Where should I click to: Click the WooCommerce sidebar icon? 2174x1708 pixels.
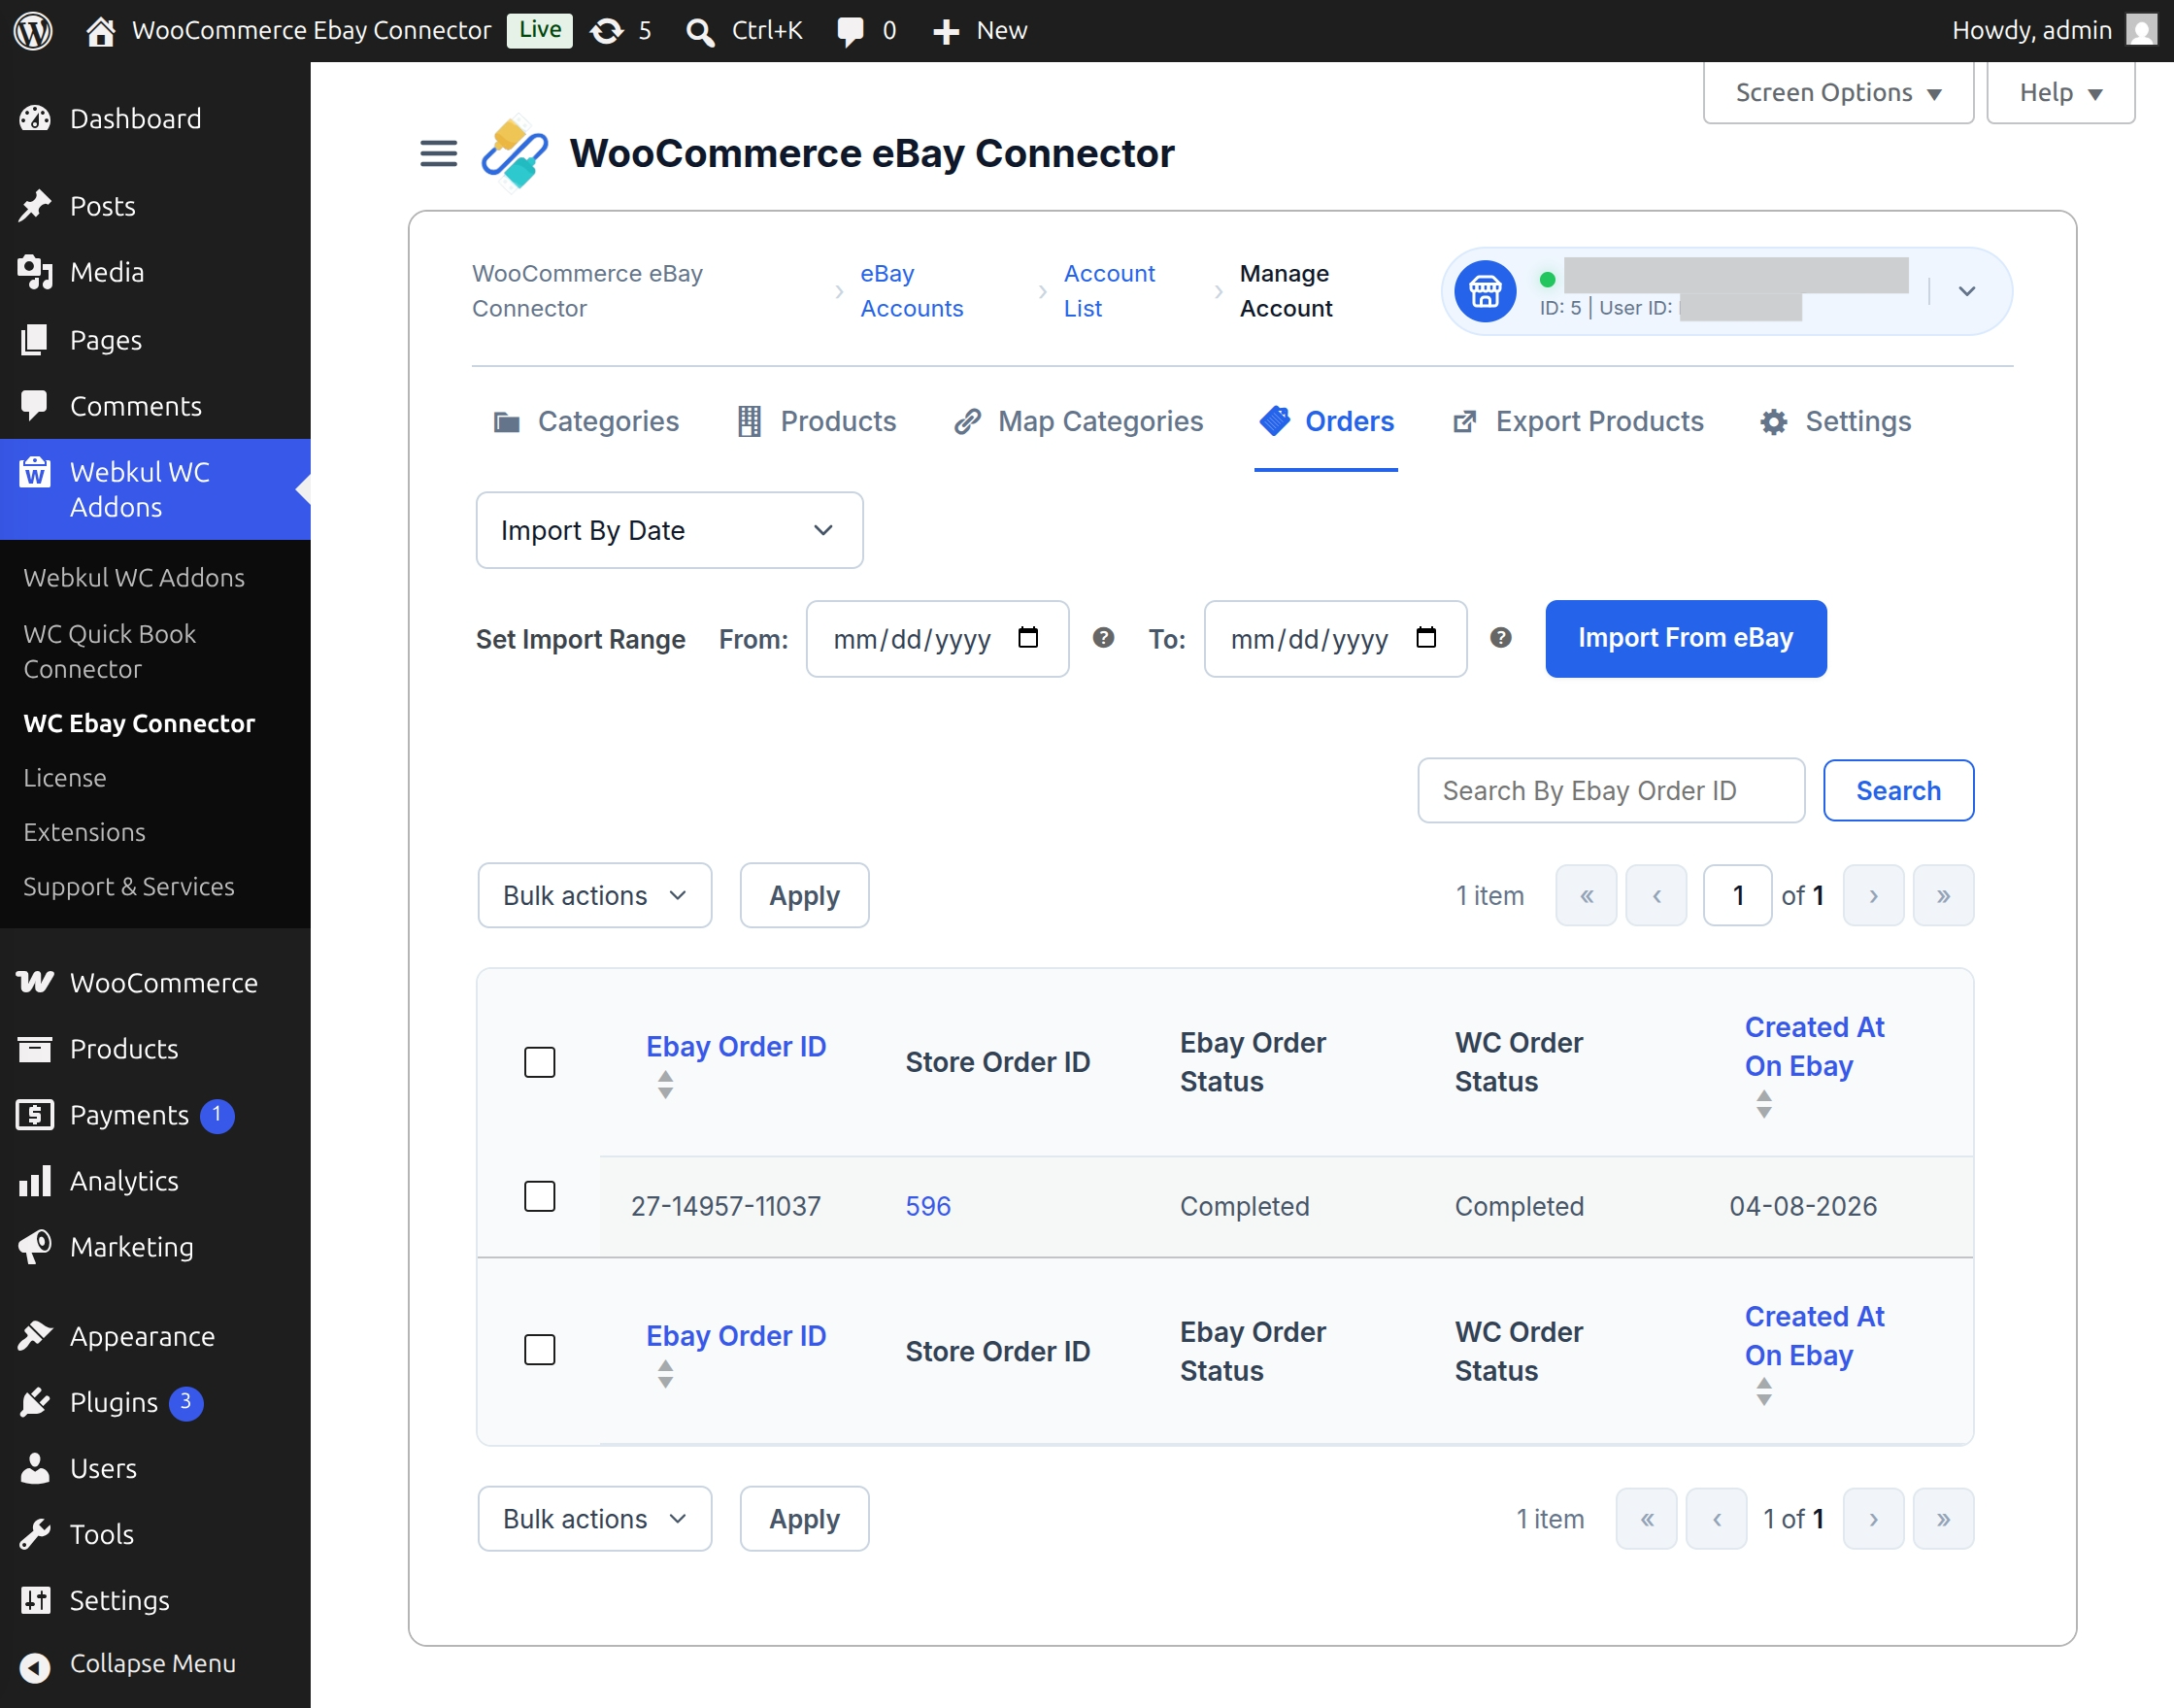click(35, 983)
